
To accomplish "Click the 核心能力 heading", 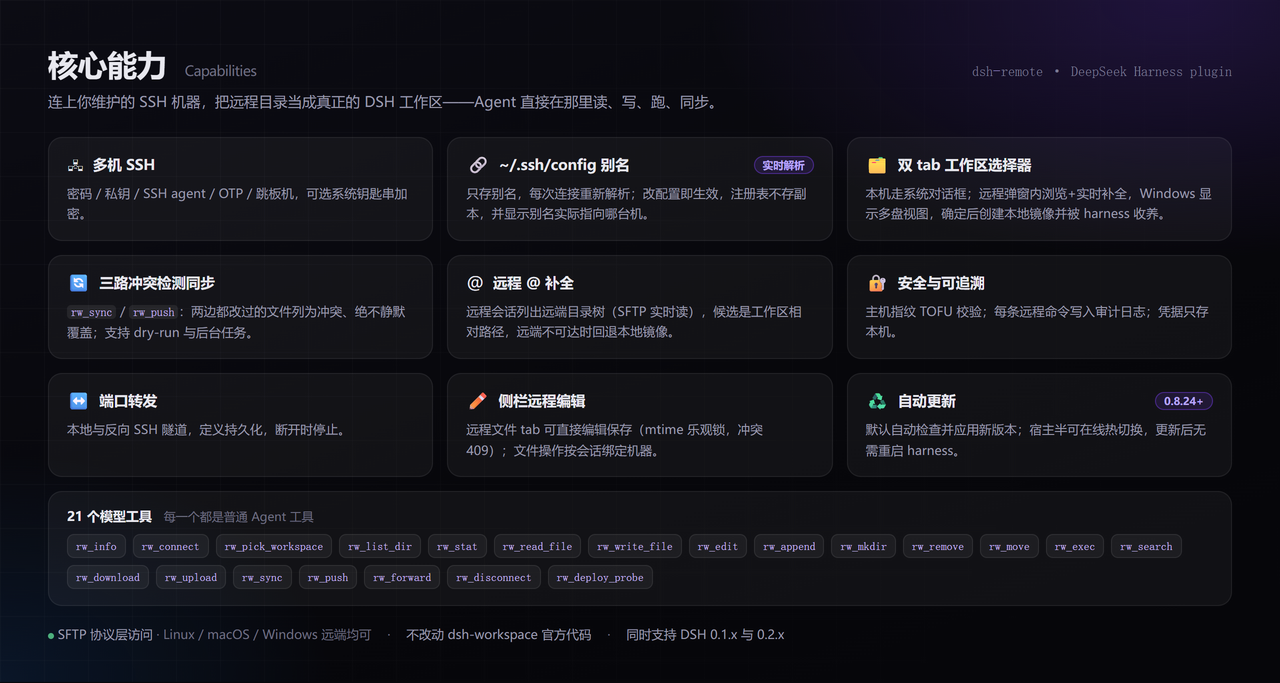I will (x=107, y=66).
